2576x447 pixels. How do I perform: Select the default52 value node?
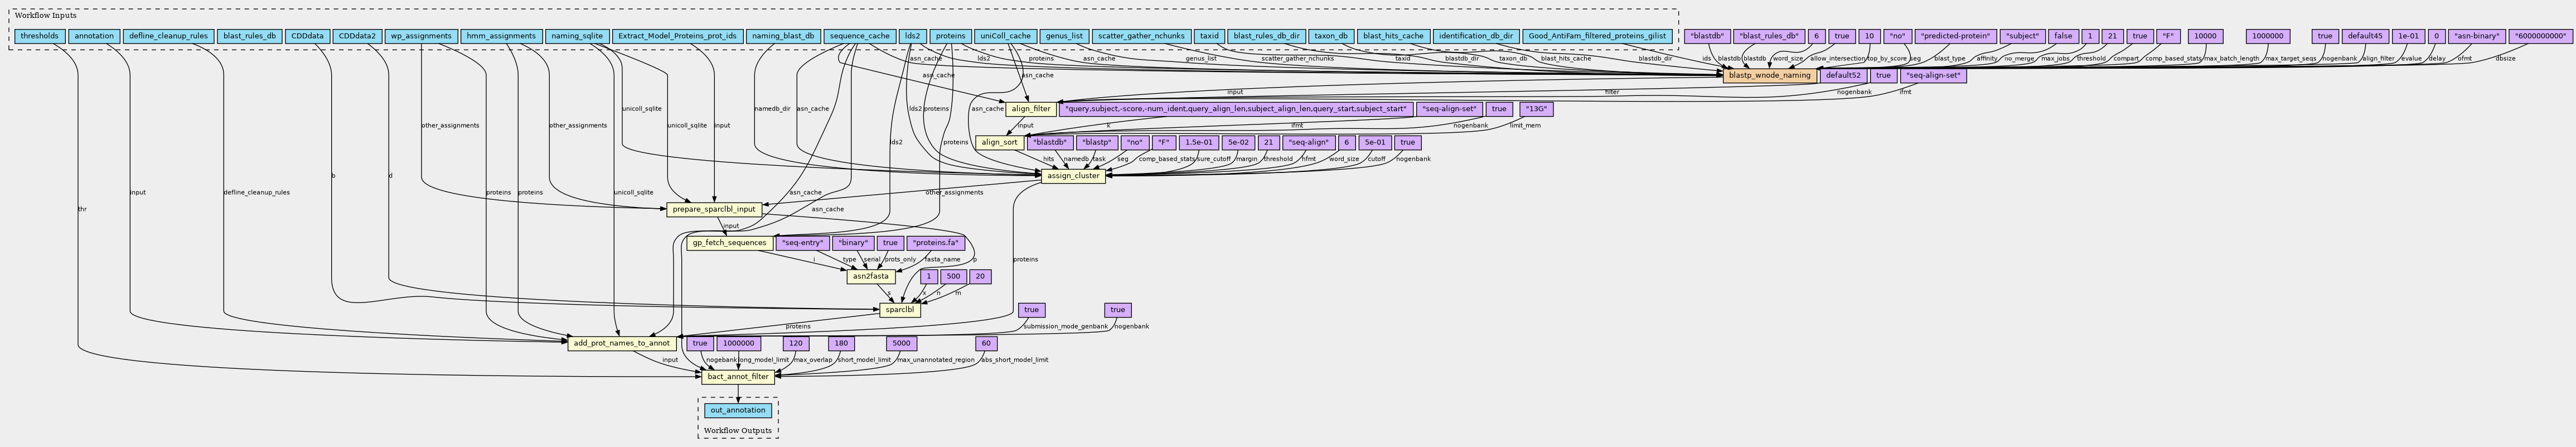pyautogui.click(x=1843, y=75)
